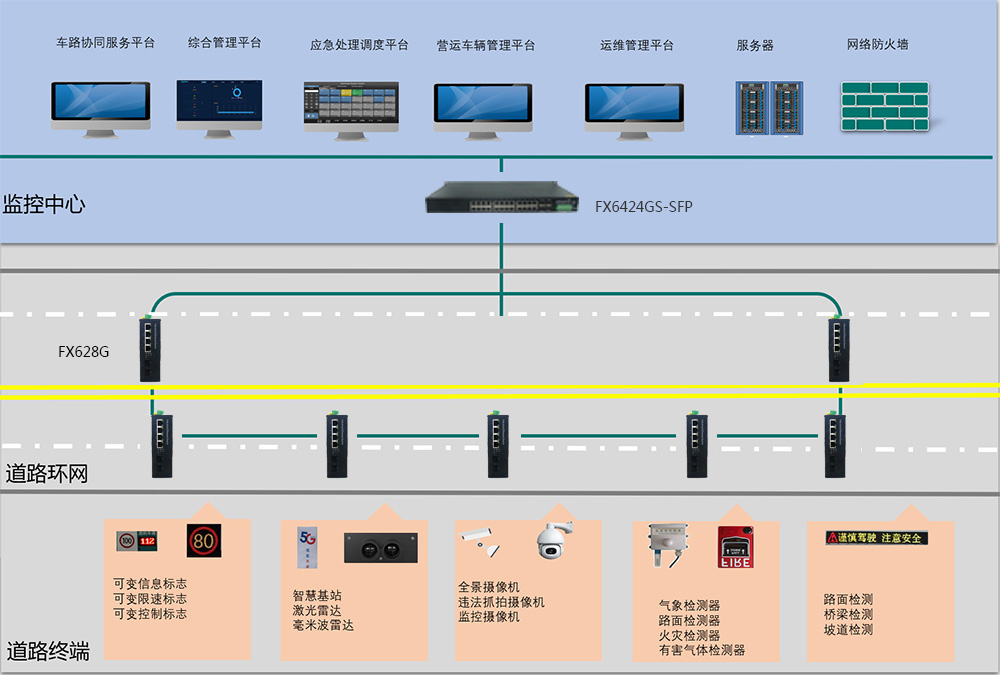Click the 谨慎驾驶 注意安全 LED sign
The height and width of the screenshot is (675, 1000).
pos(876,538)
